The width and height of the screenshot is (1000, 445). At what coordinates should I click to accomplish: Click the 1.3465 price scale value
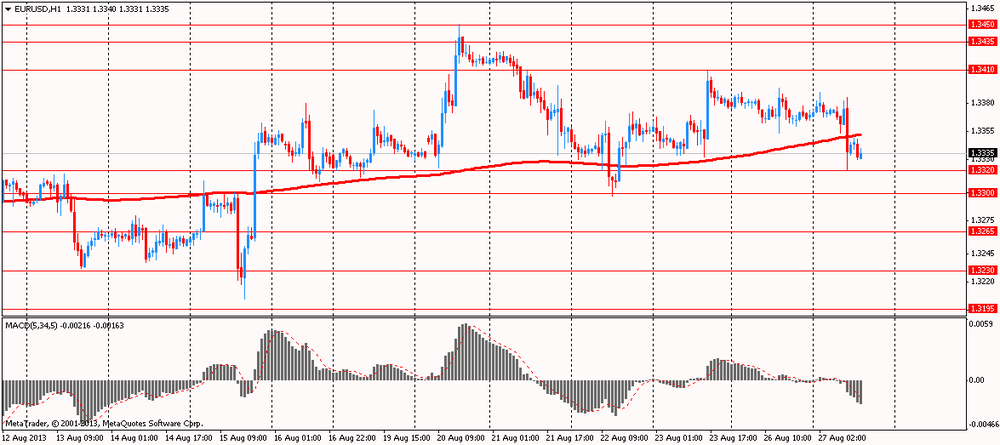[981, 10]
